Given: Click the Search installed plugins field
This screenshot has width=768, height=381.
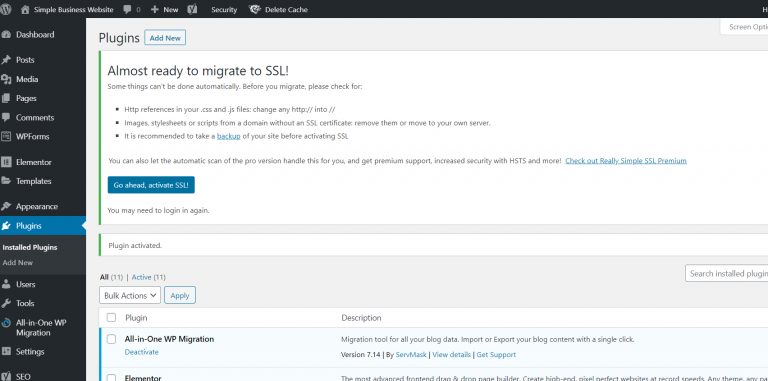Looking at the screenshot, I should pyautogui.click(x=726, y=273).
